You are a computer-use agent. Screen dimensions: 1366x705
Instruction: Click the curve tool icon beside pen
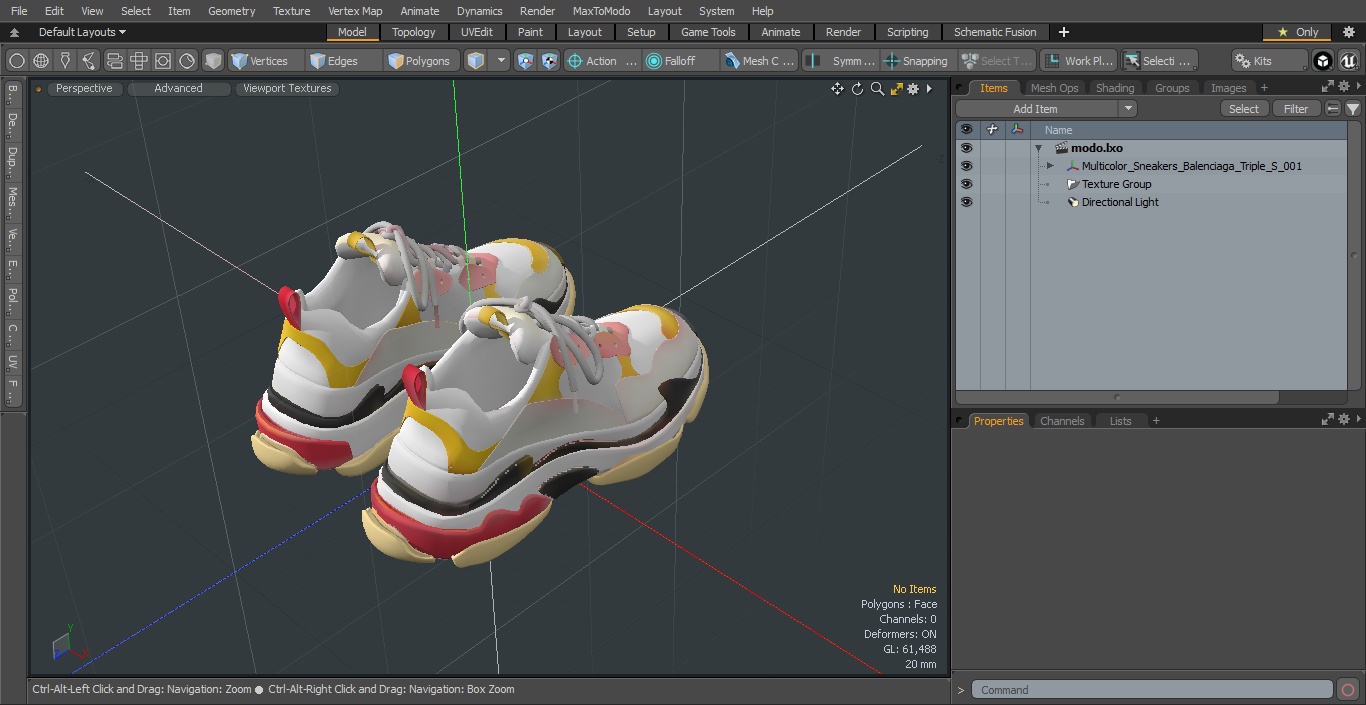(x=89, y=61)
